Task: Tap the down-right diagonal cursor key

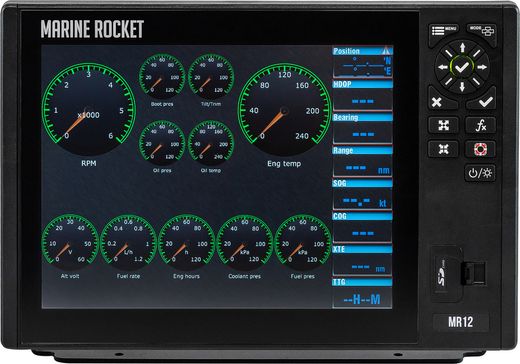Action: point(476,81)
